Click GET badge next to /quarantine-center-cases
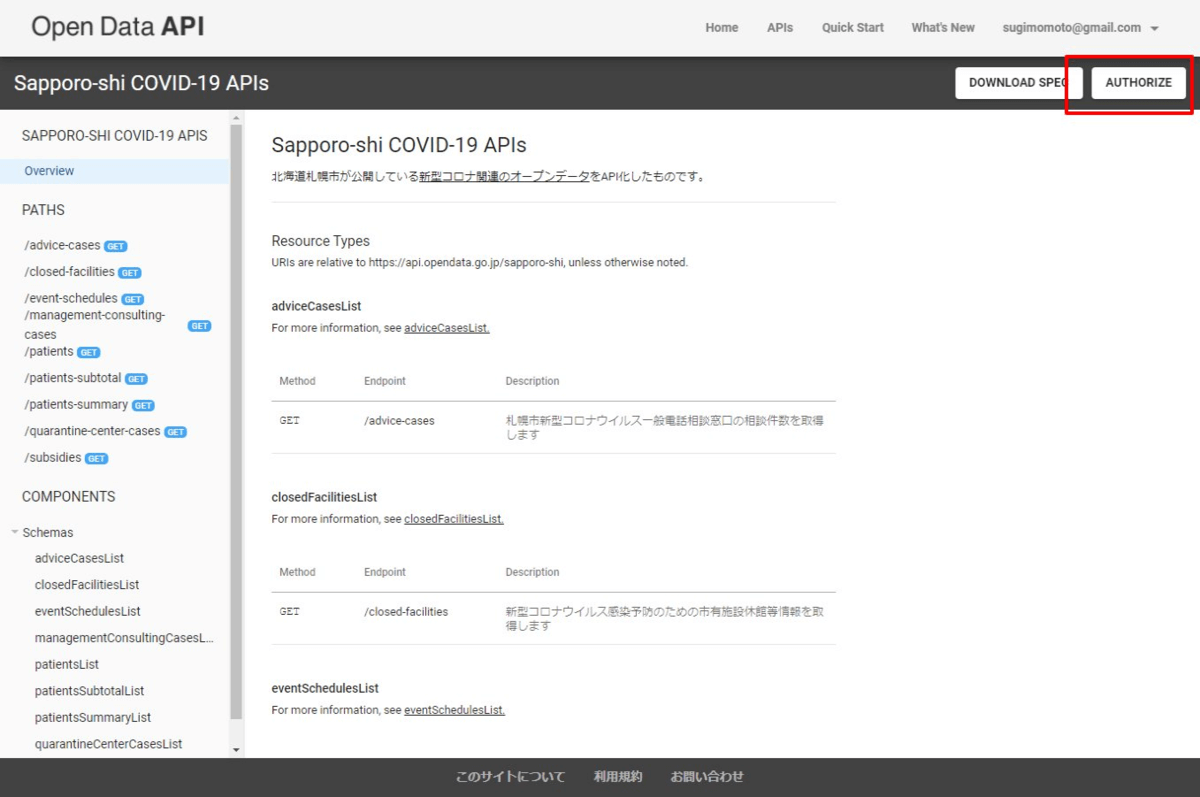The width and height of the screenshot is (1200, 797). click(176, 432)
